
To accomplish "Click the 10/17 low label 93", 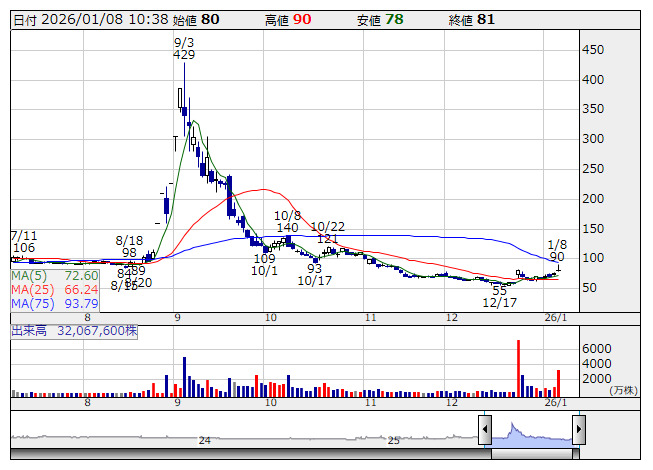I will click(314, 269).
